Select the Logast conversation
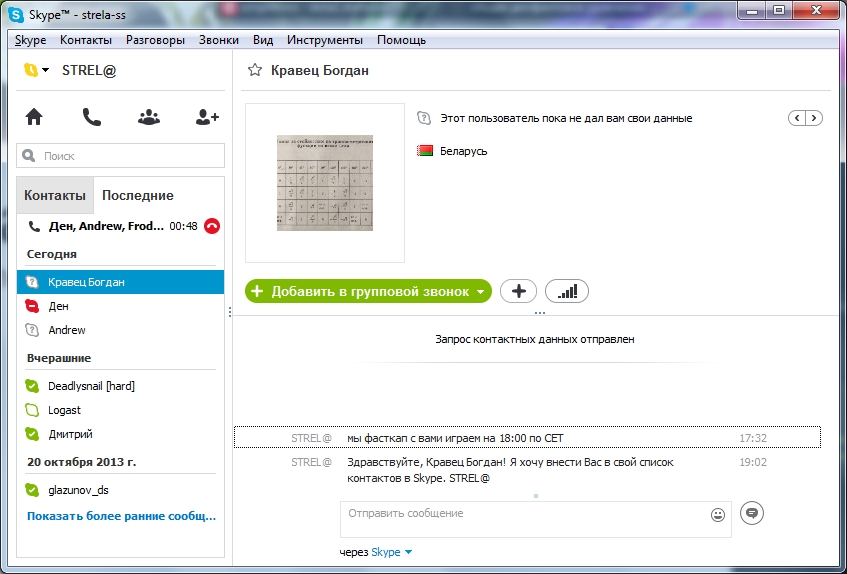The height and width of the screenshot is (574, 847). click(x=120, y=410)
